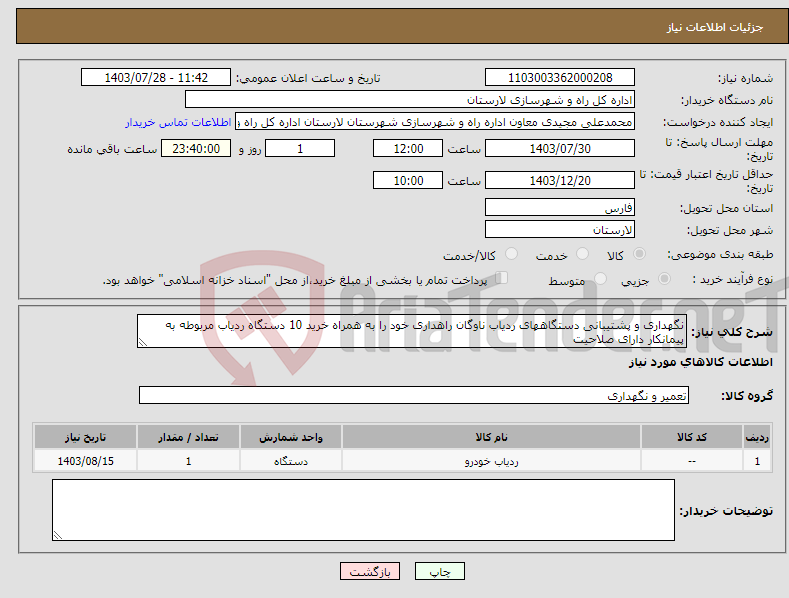
Task: Click the دستگاه unit cell
Action: coord(291,461)
